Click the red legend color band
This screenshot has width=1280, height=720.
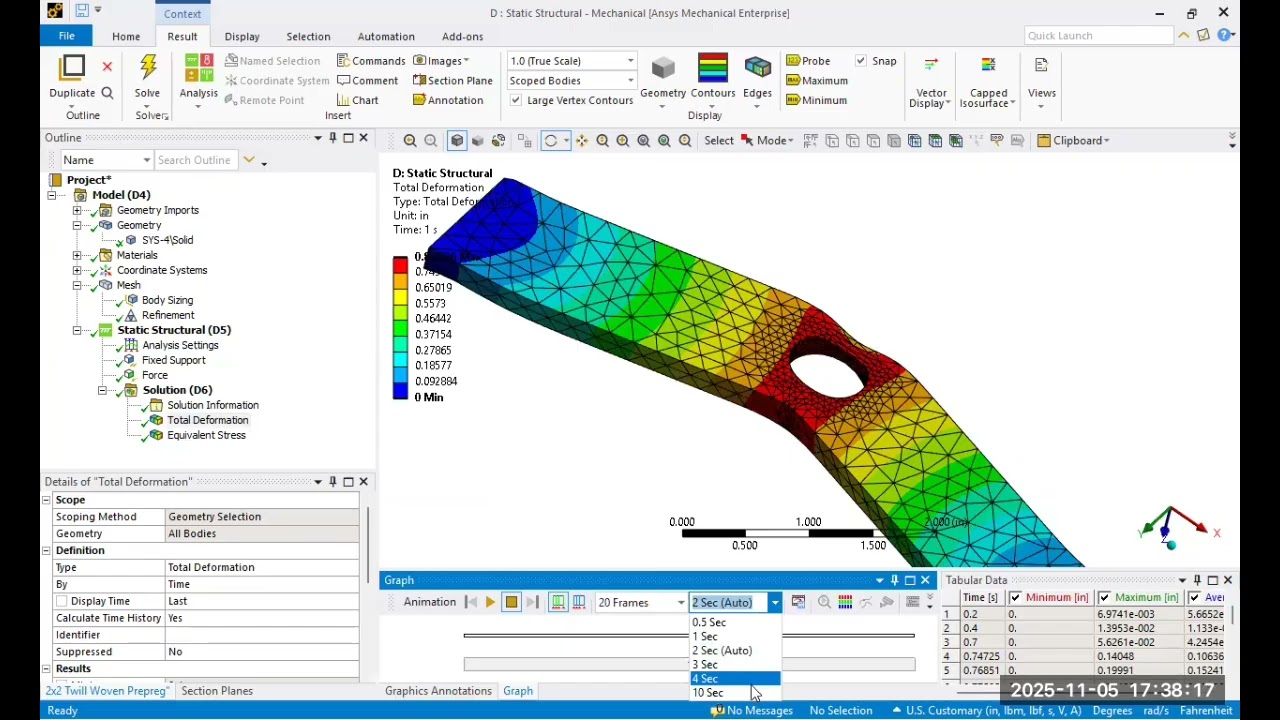pos(400,265)
